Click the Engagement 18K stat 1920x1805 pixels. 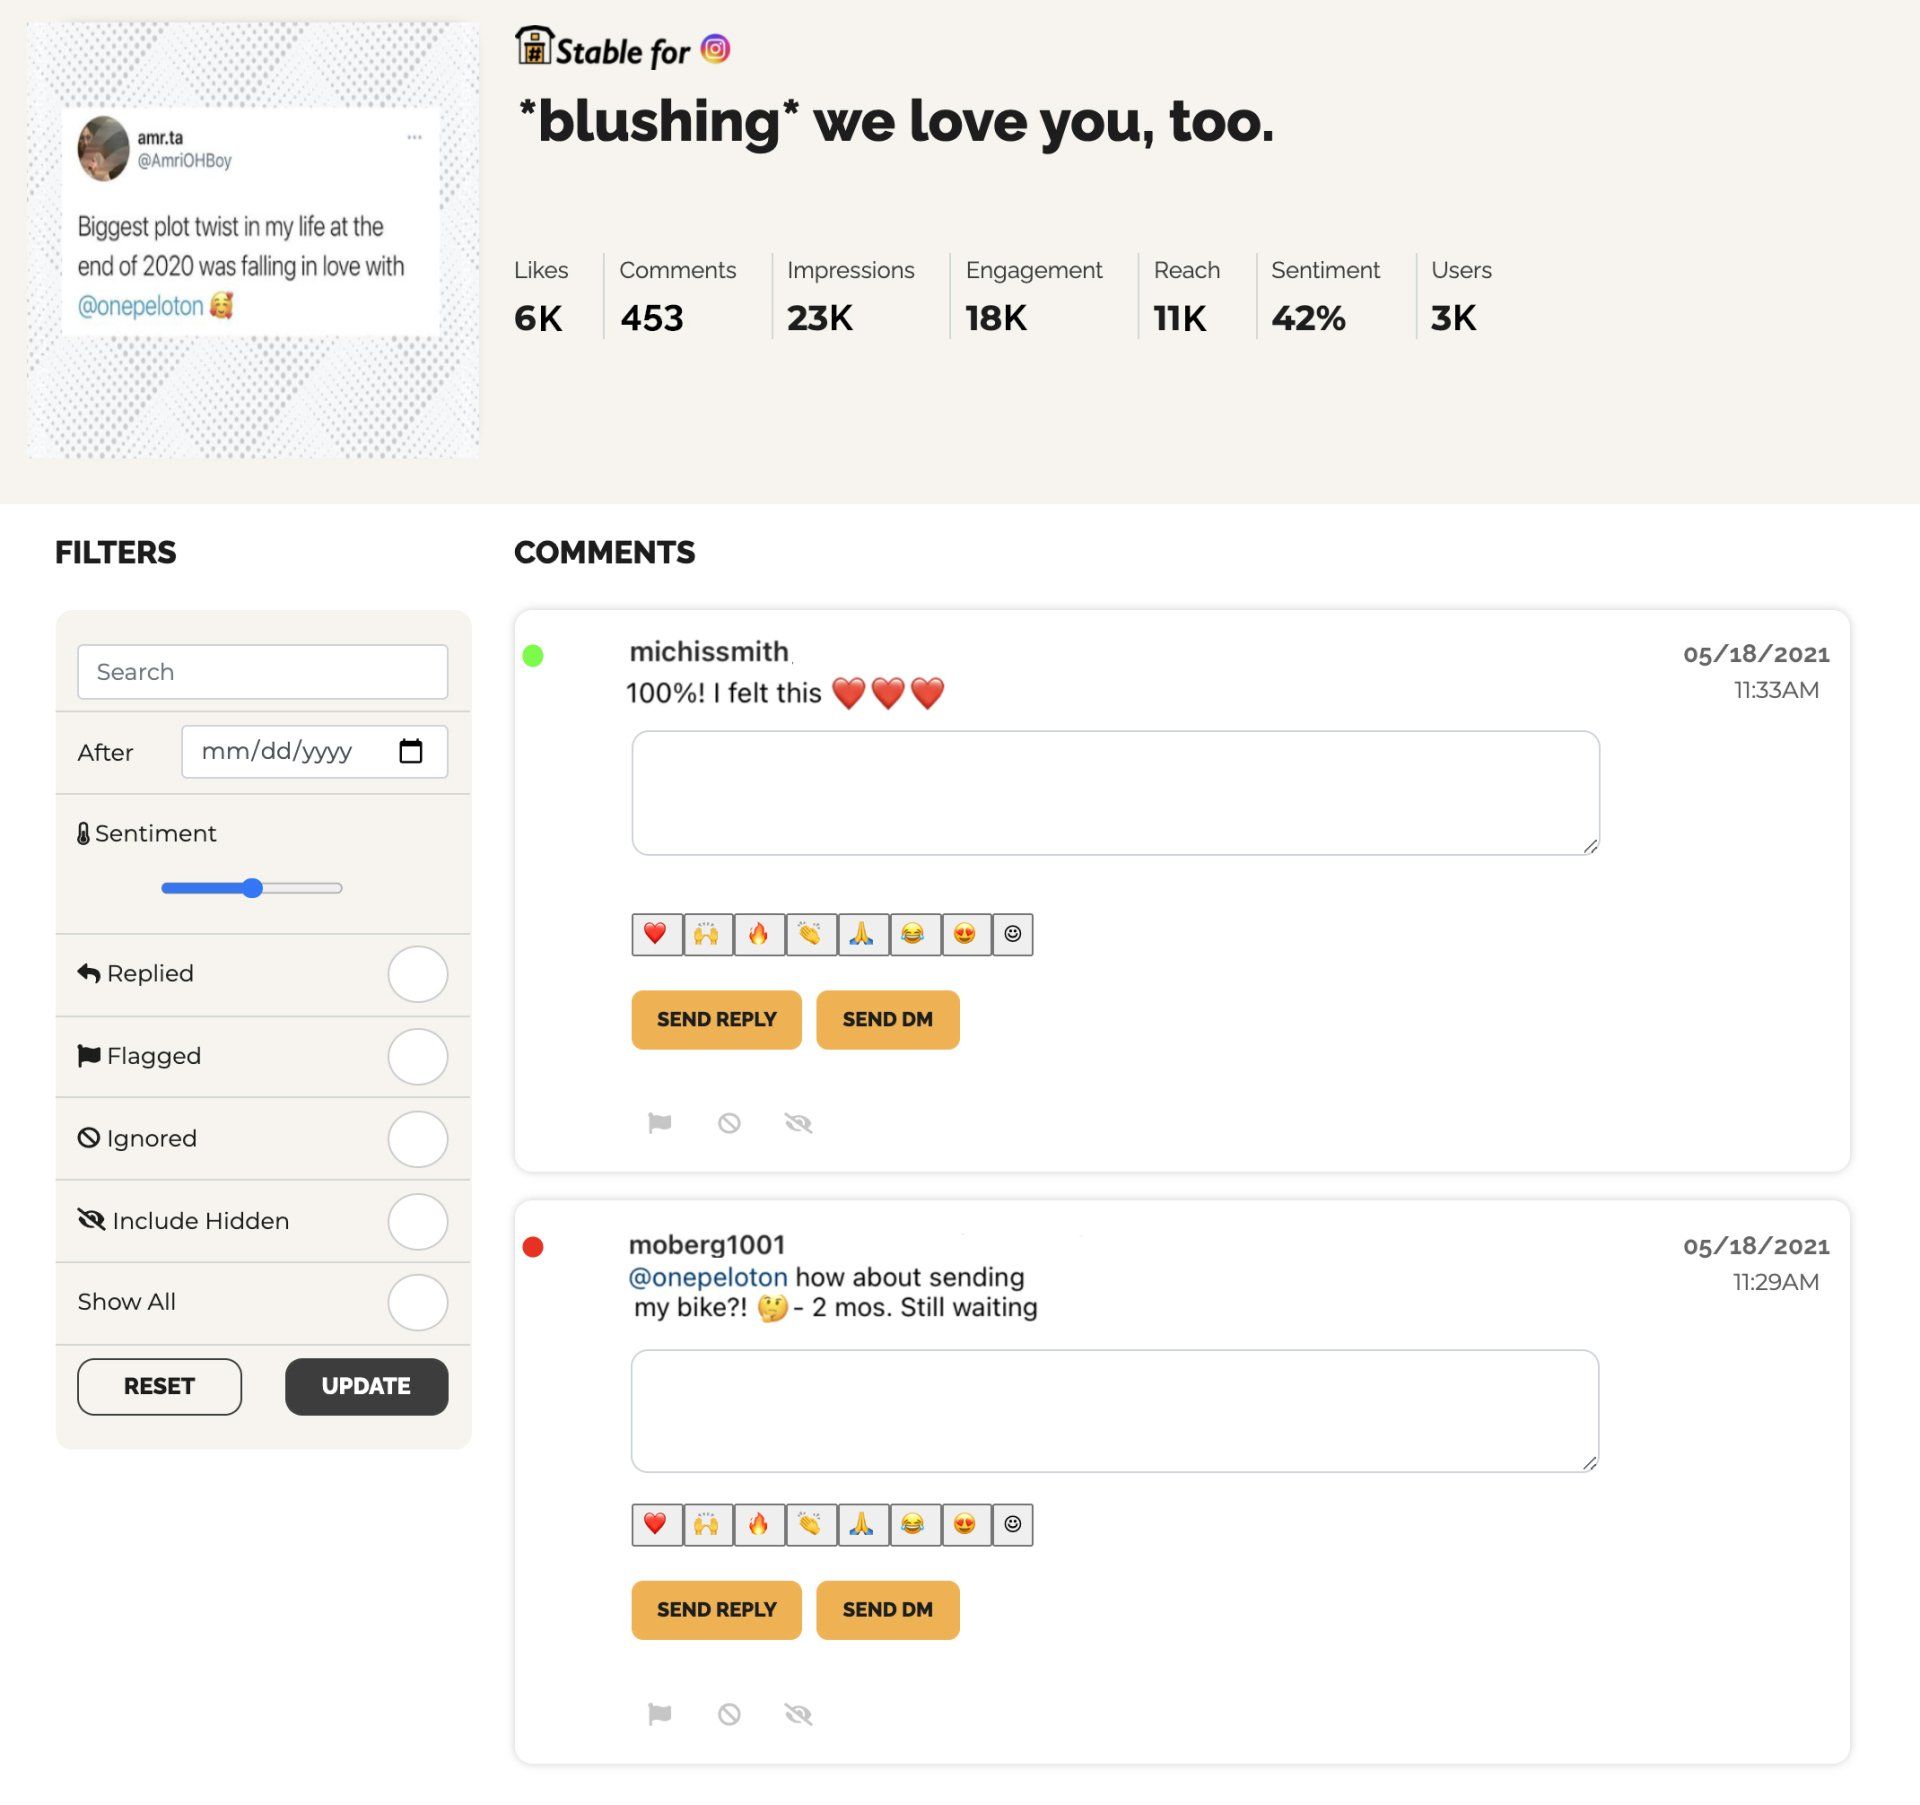pyautogui.click(x=1033, y=296)
